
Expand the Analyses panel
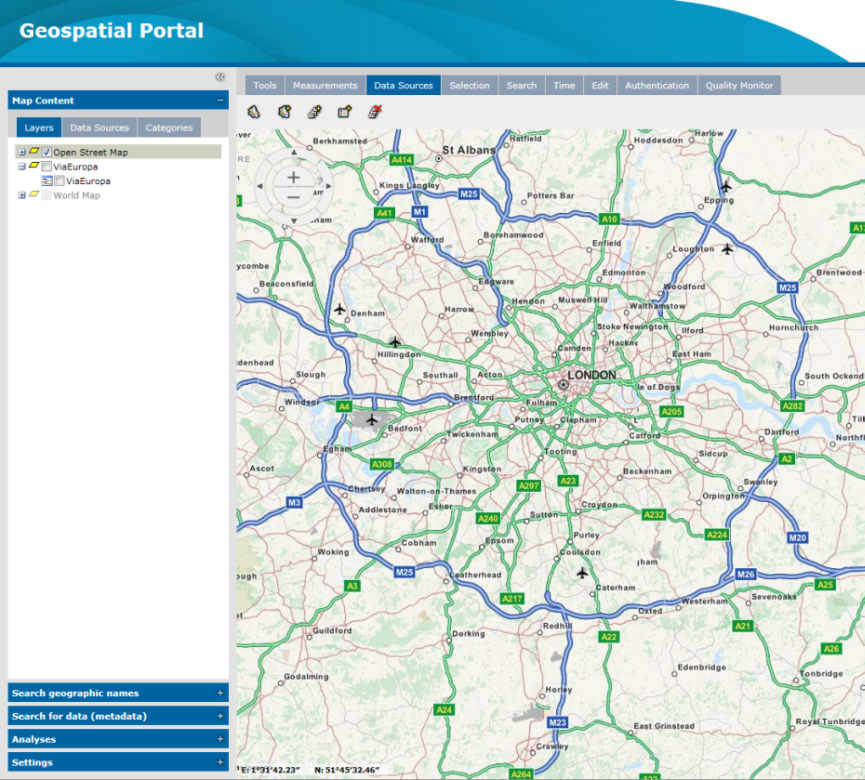point(219,740)
